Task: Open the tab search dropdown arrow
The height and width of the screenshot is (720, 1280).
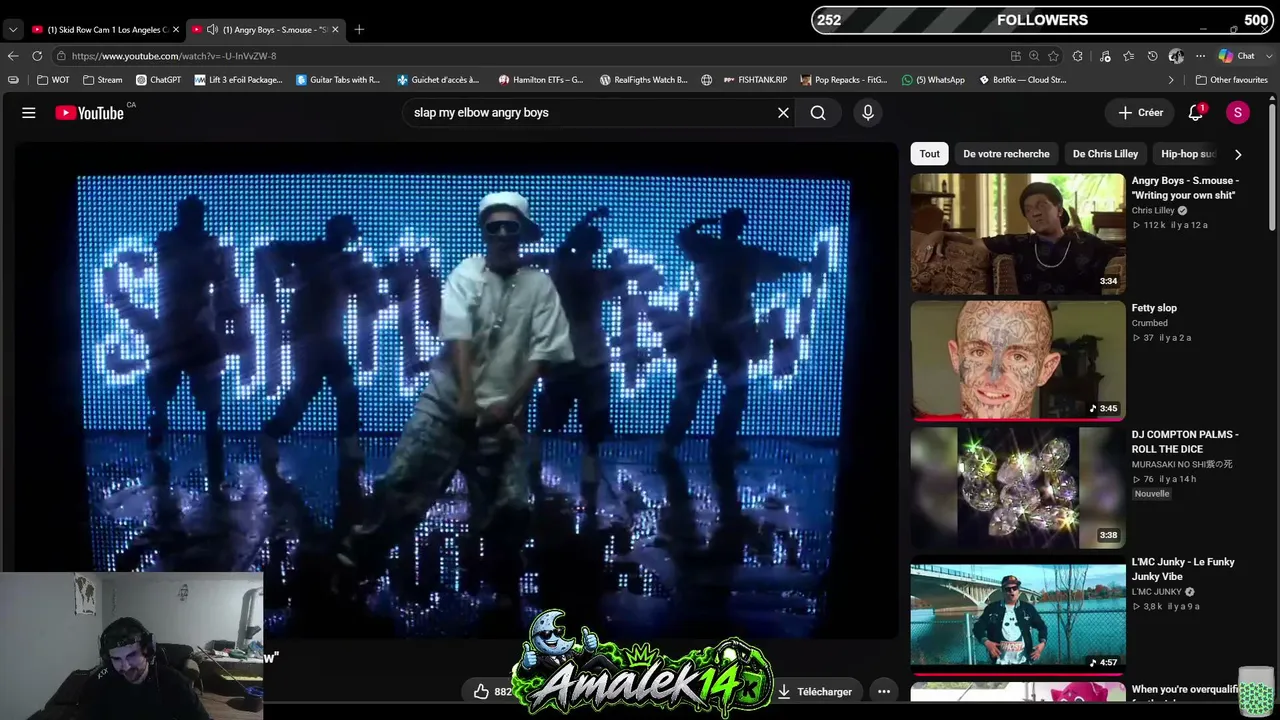Action: (13, 29)
